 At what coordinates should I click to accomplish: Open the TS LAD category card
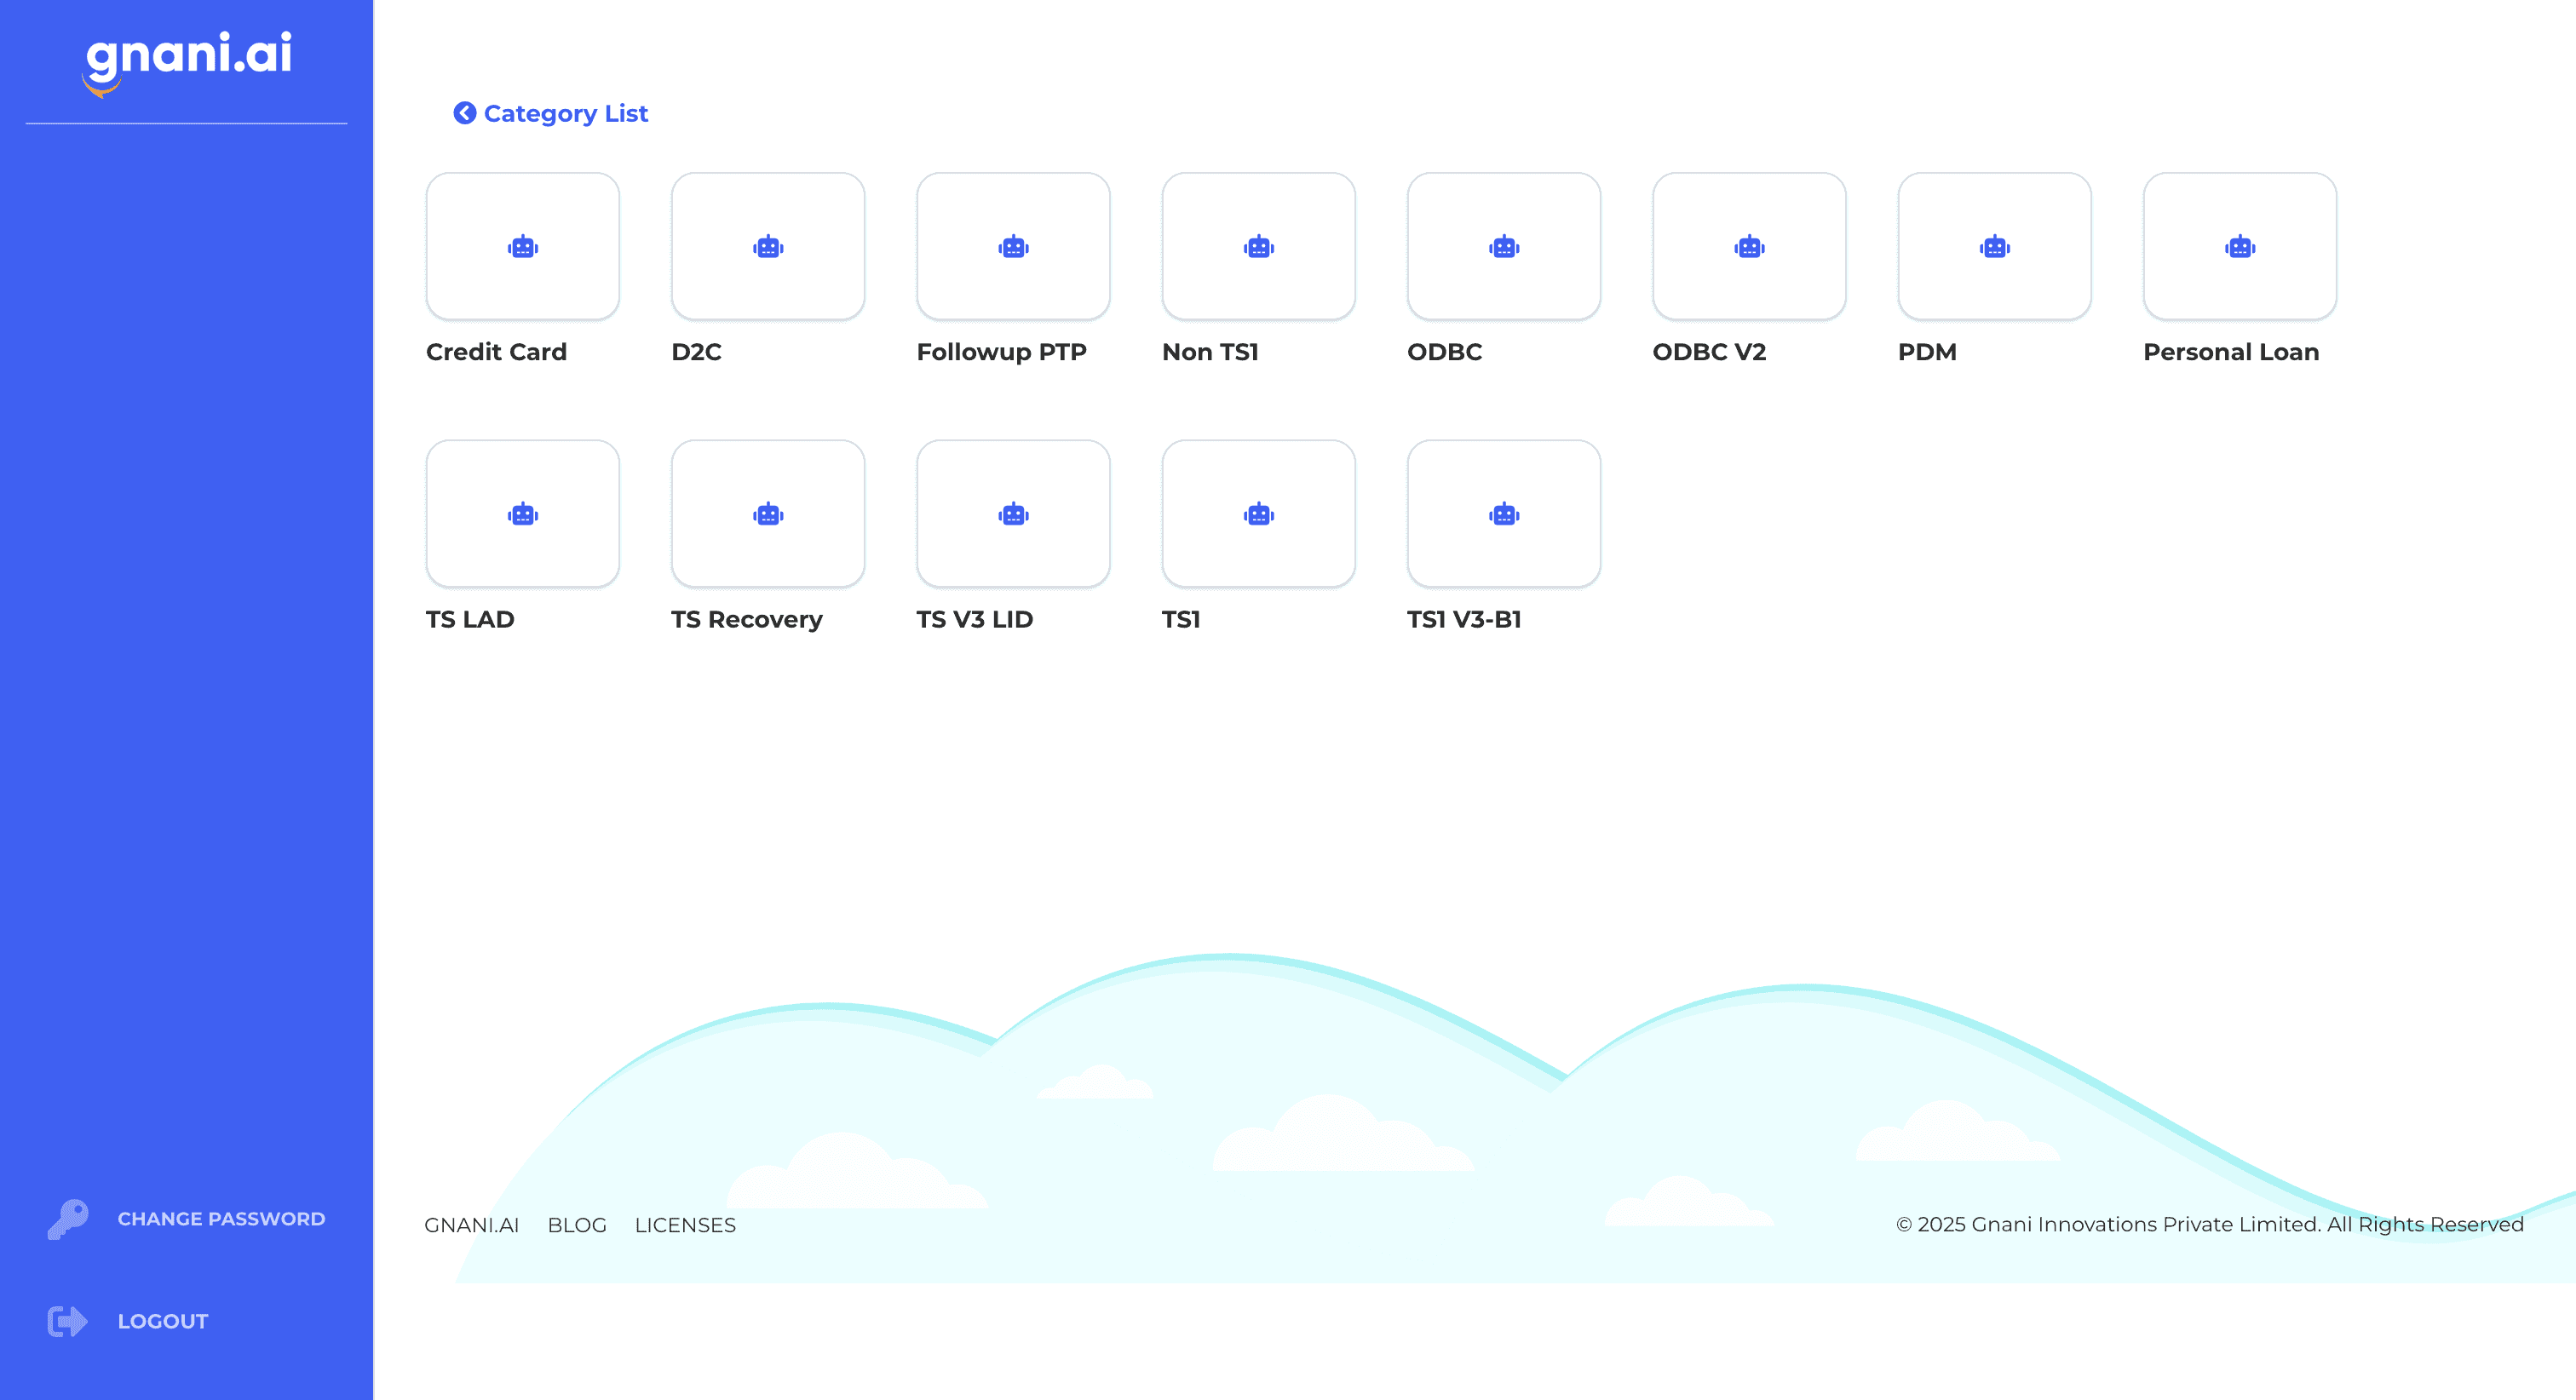(x=522, y=514)
